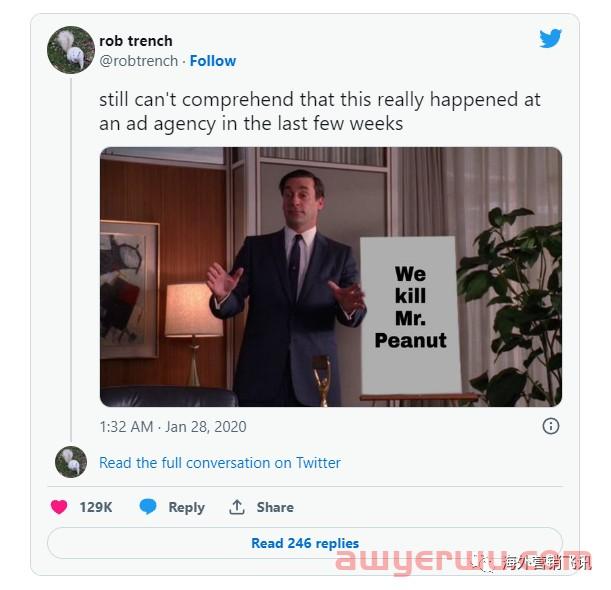The height and width of the screenshot is (590, 611).
Task: Open "Read the full conversation on Twitter"
Action: click(220, 463)
